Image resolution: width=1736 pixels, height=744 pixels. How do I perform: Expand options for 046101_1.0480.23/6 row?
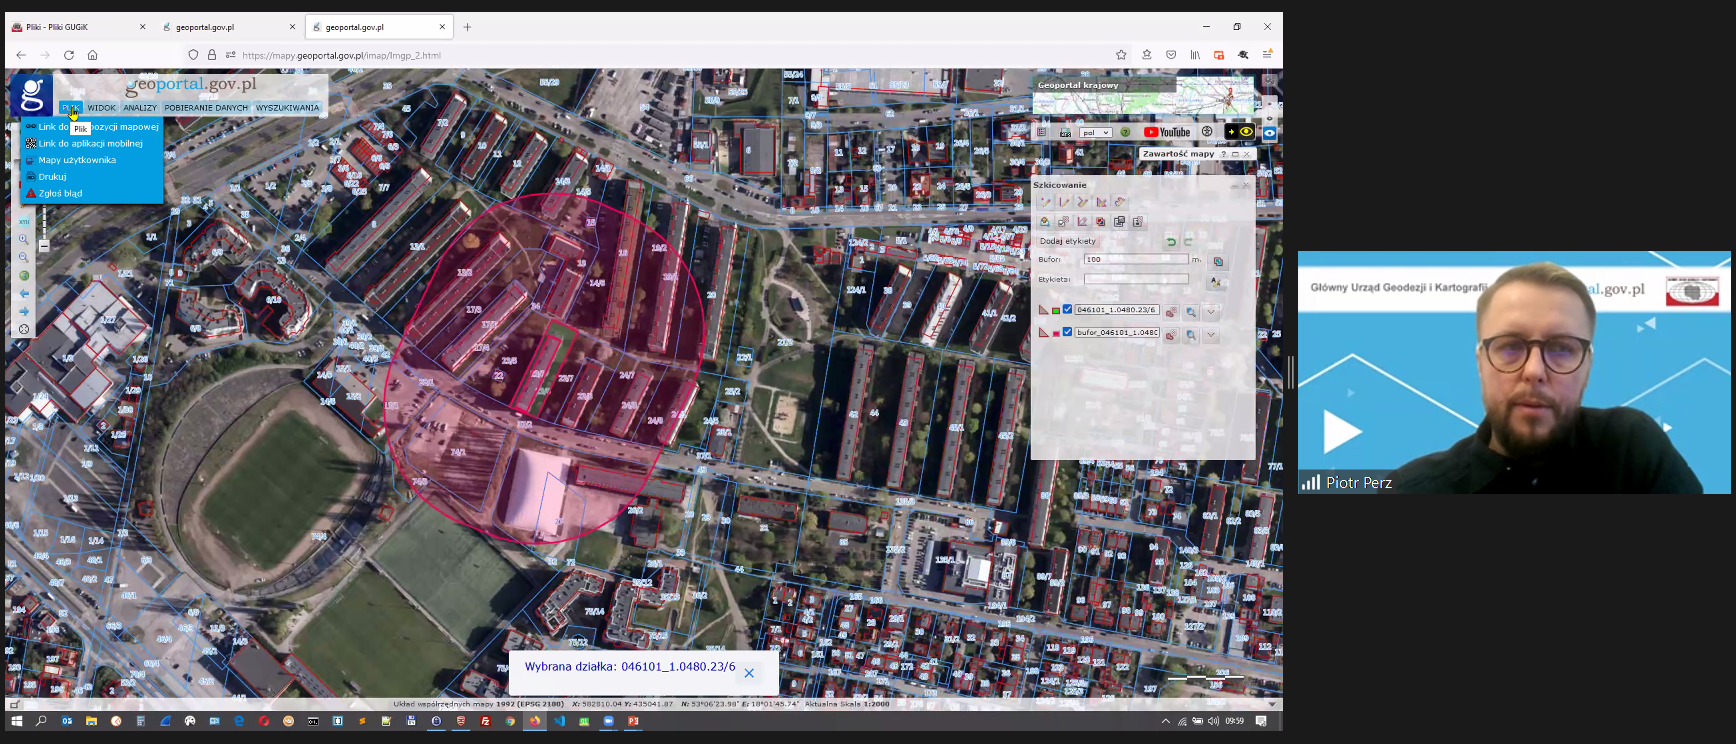click(x=1211, y=312)
